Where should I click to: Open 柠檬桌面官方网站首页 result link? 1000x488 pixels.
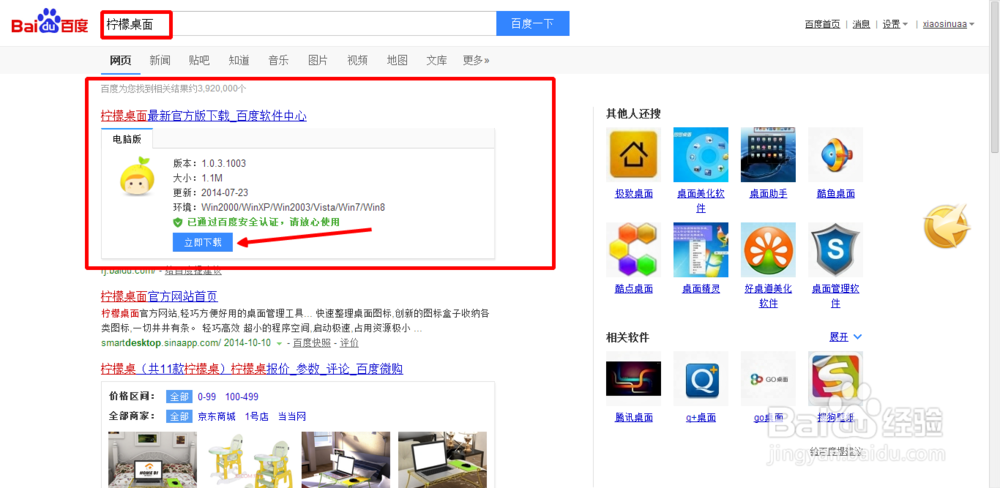click(159, 296)
